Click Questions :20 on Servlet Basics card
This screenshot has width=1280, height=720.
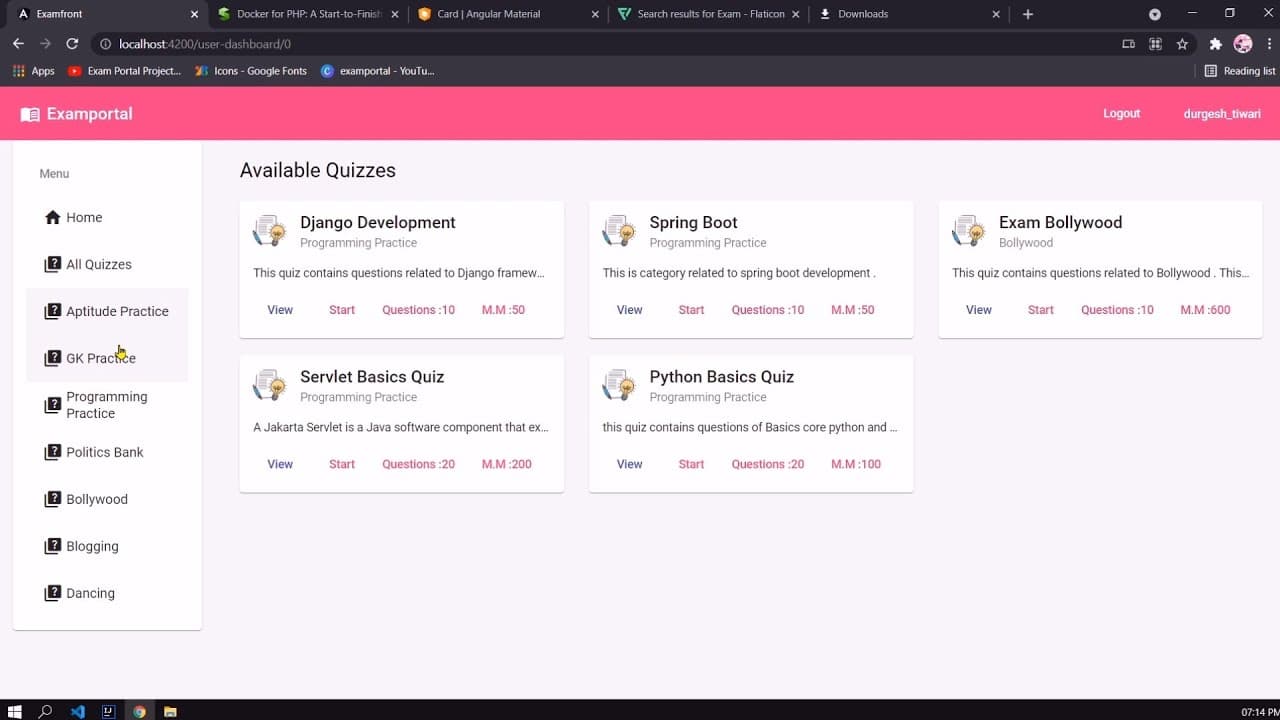pos(418,464)
